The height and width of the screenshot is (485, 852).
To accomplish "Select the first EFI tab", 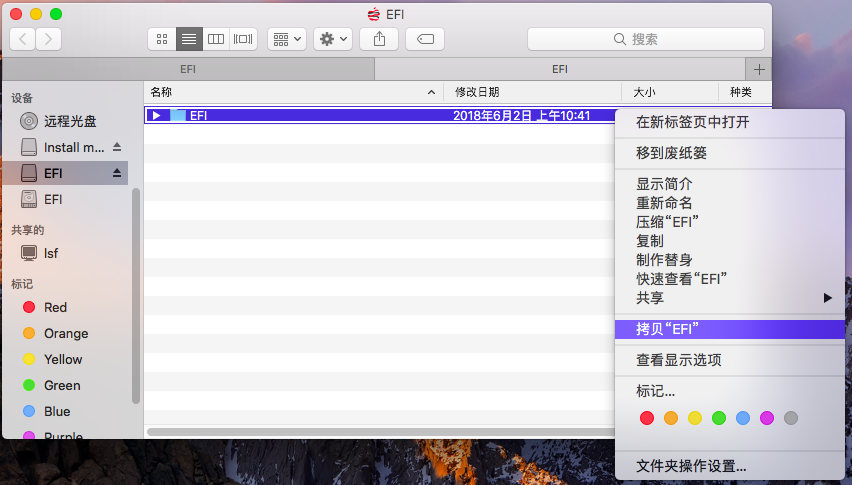I will click(188, 69).
